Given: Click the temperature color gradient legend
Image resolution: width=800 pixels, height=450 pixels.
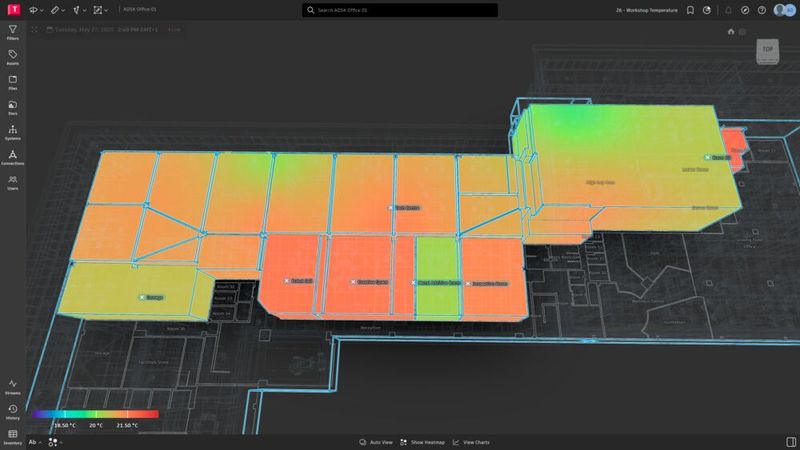Looking at the screenshot, I should point(96,414).
